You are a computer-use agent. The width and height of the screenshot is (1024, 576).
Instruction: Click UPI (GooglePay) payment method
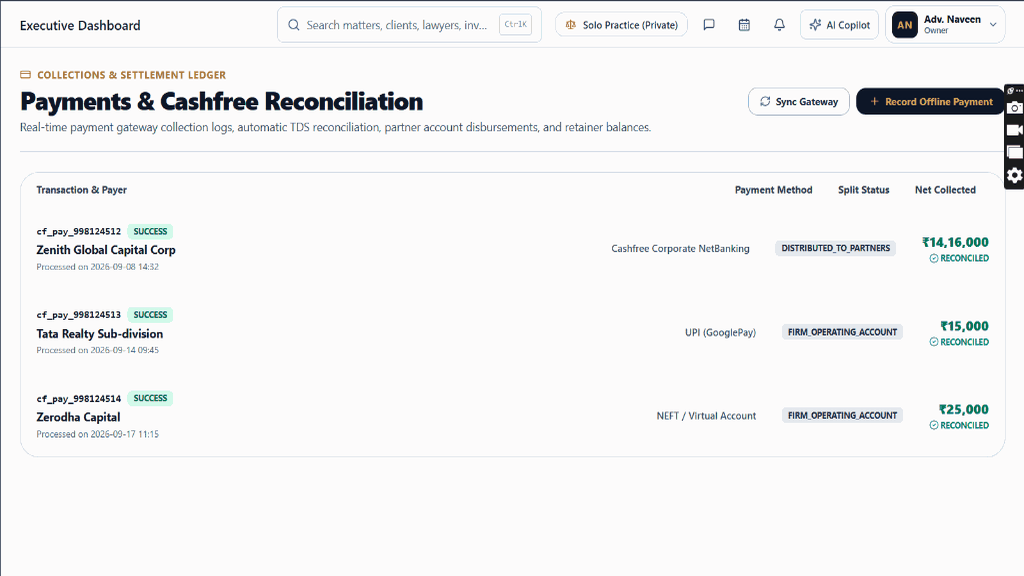[x=720, y=332]
